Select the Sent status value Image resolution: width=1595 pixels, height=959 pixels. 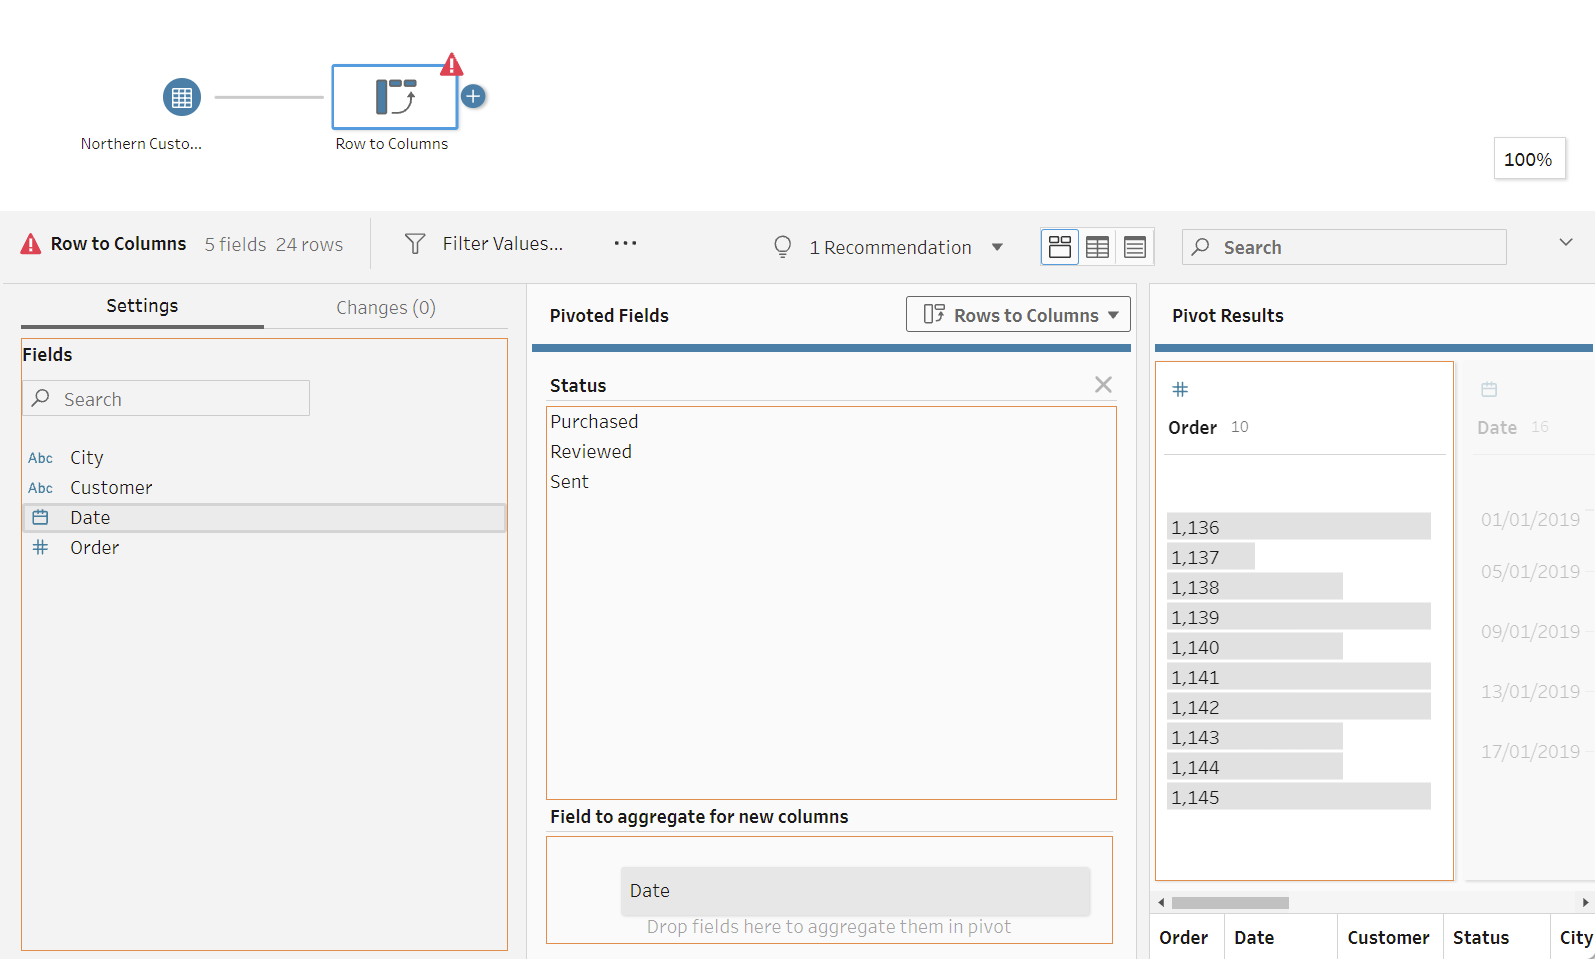[x=569, y=481]
